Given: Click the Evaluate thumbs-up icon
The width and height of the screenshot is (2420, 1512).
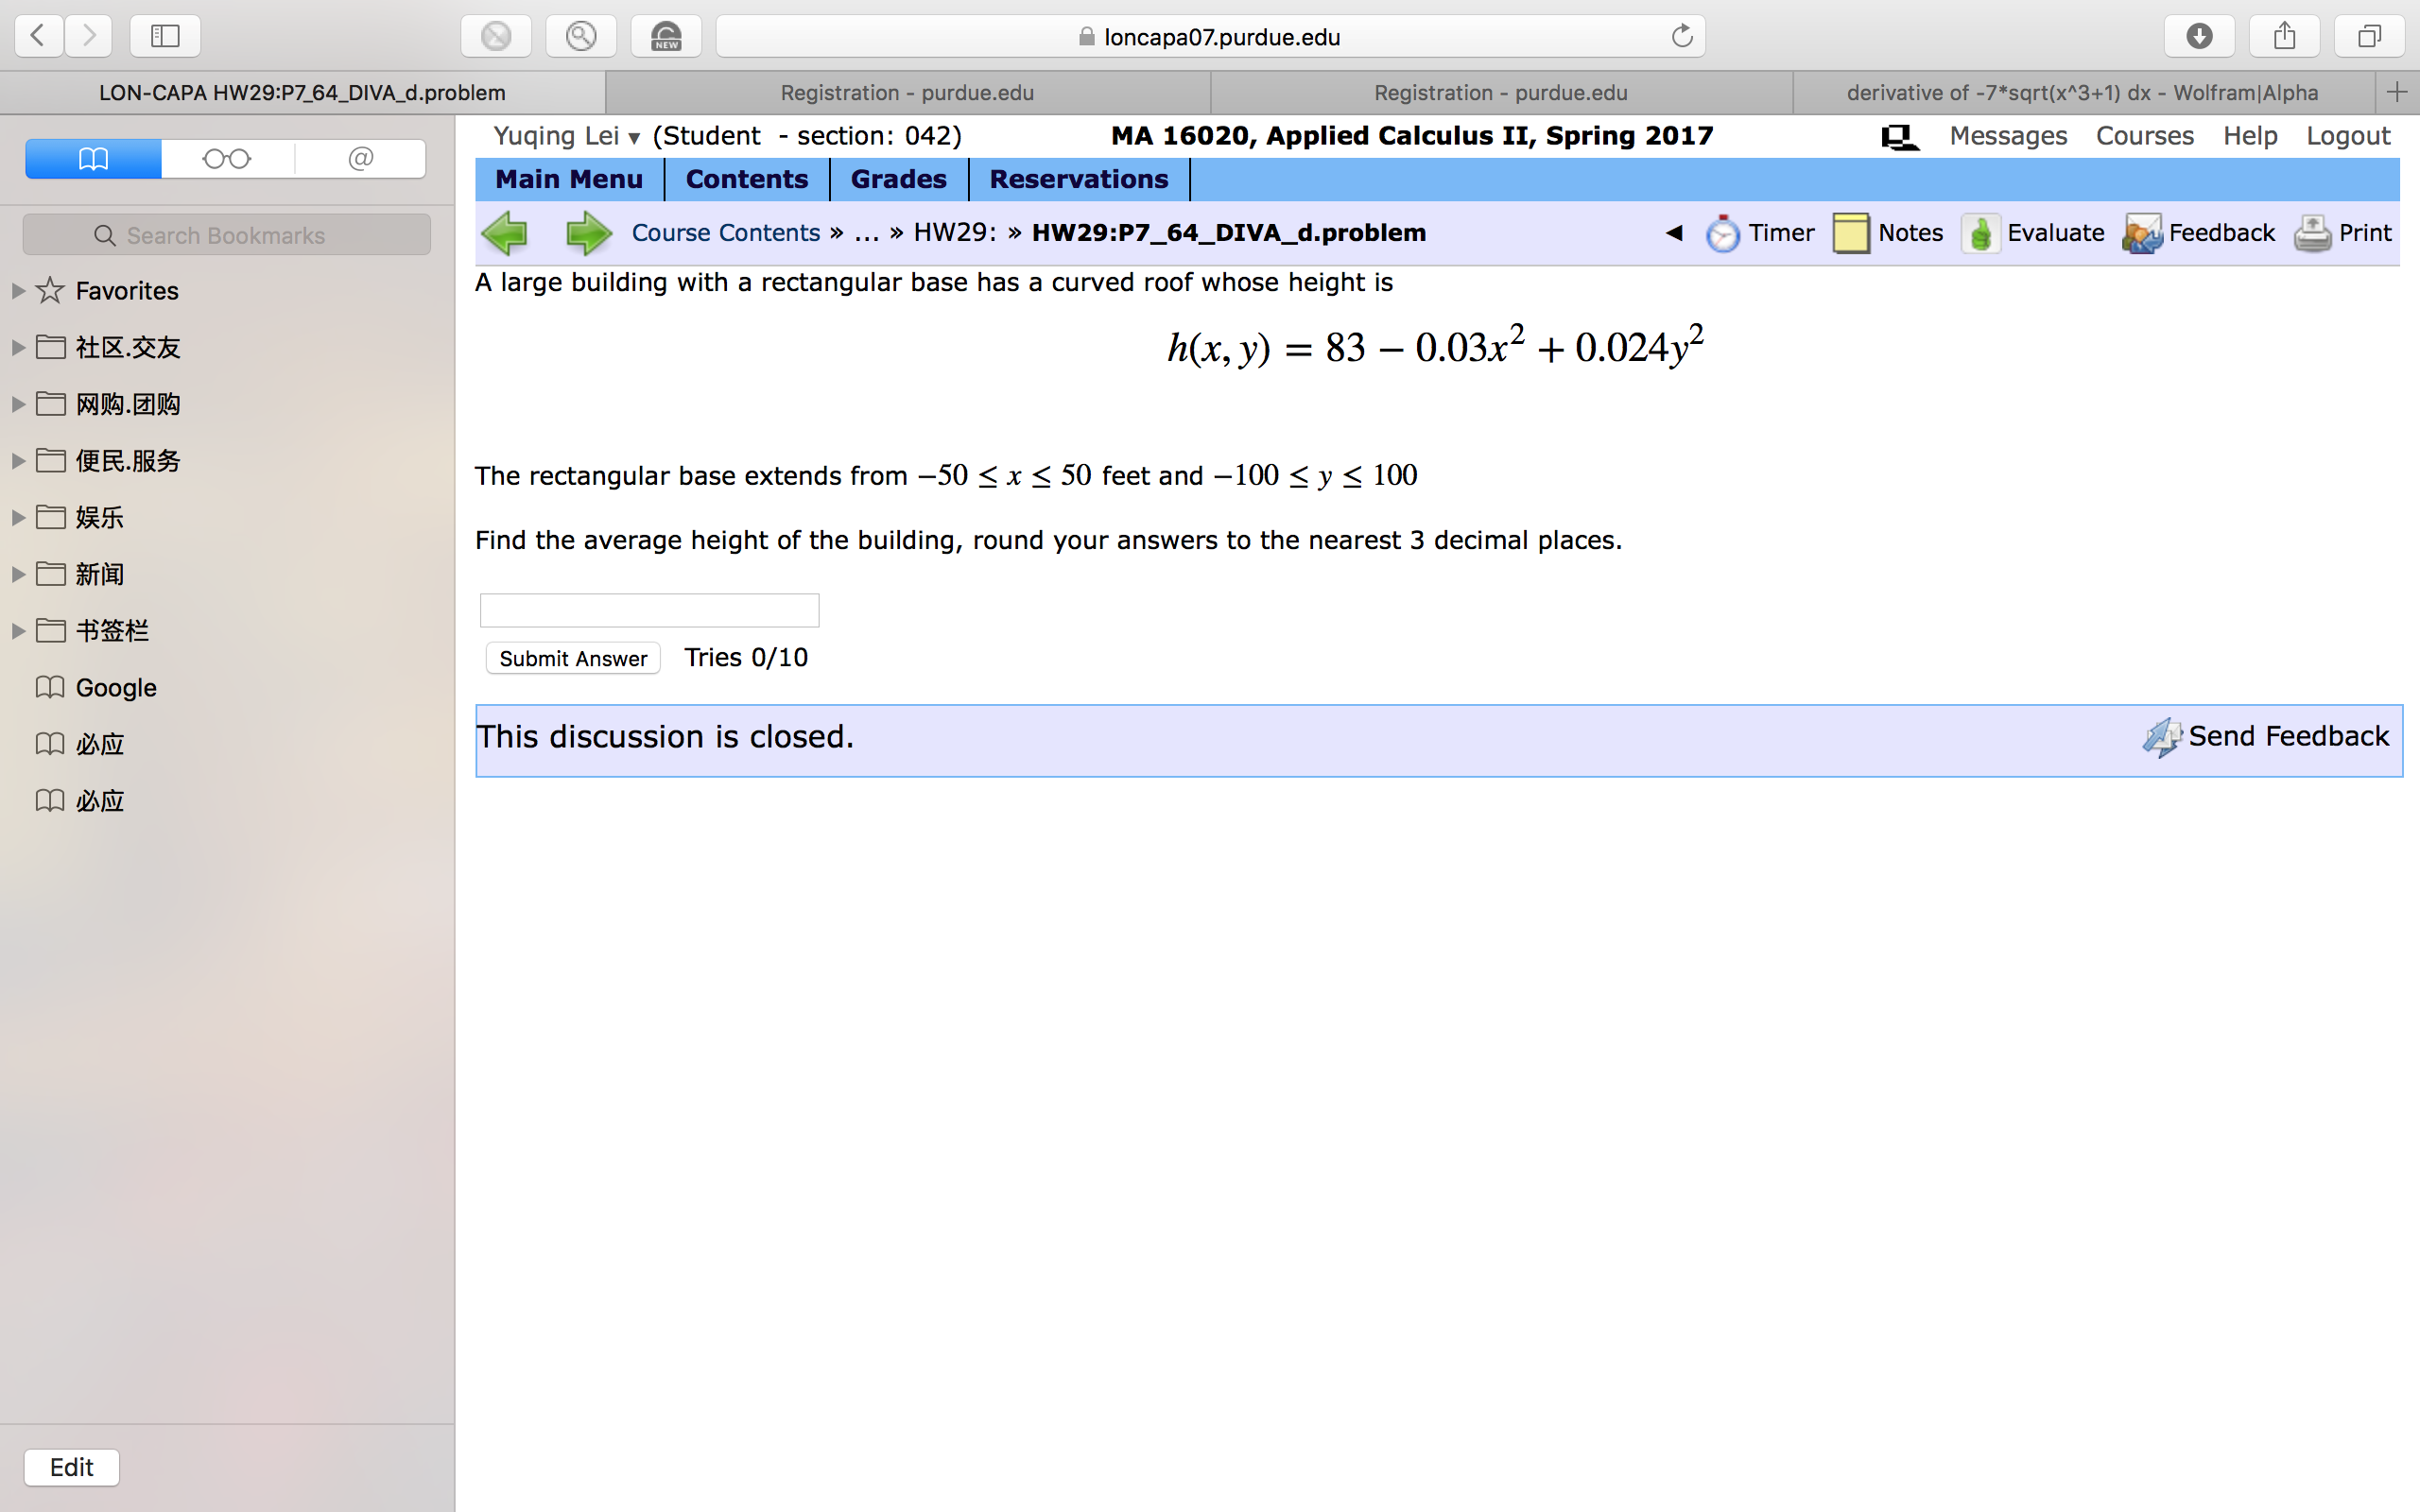Looking at the screenshot, I should (1981, 233).
